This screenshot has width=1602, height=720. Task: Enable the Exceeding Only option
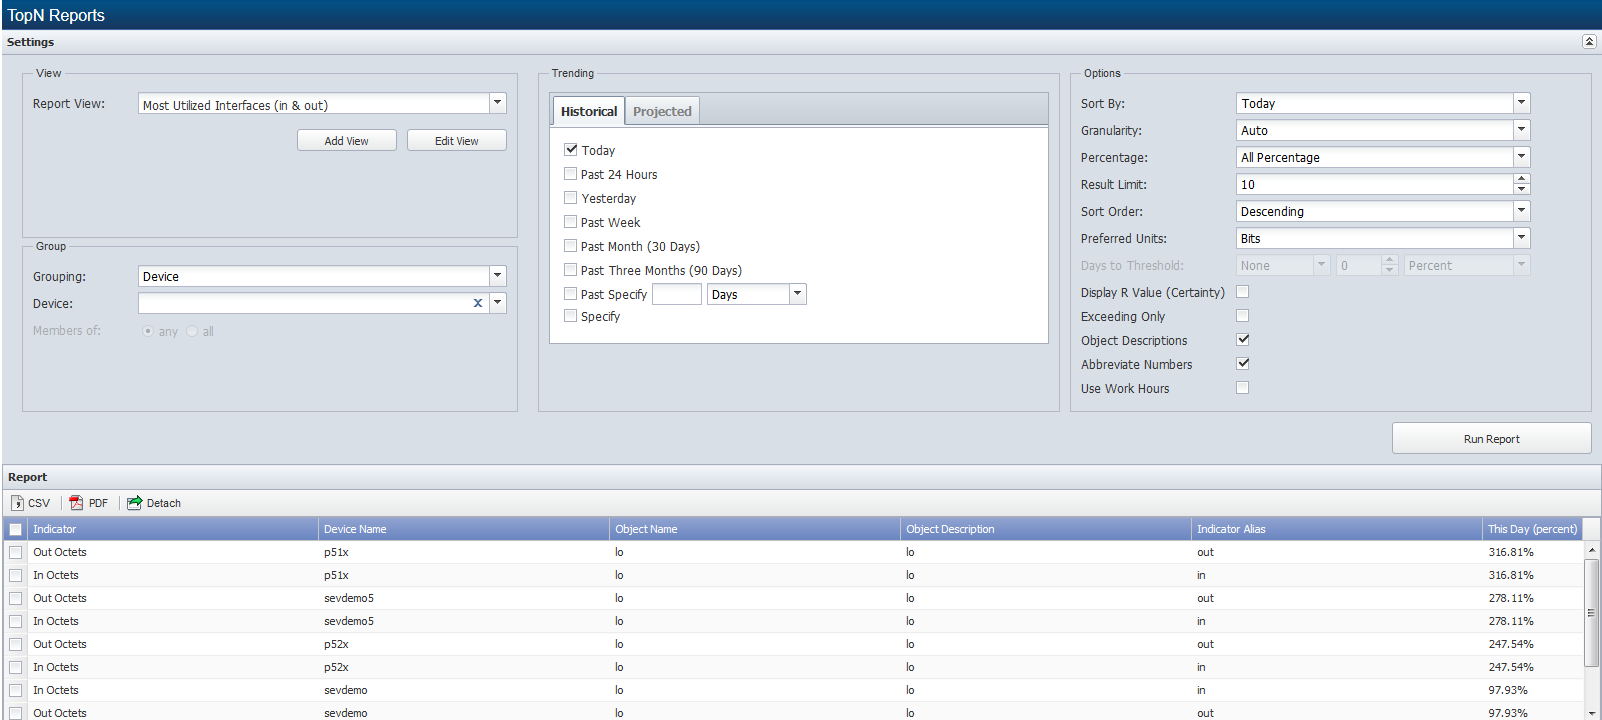(1243, 315)
